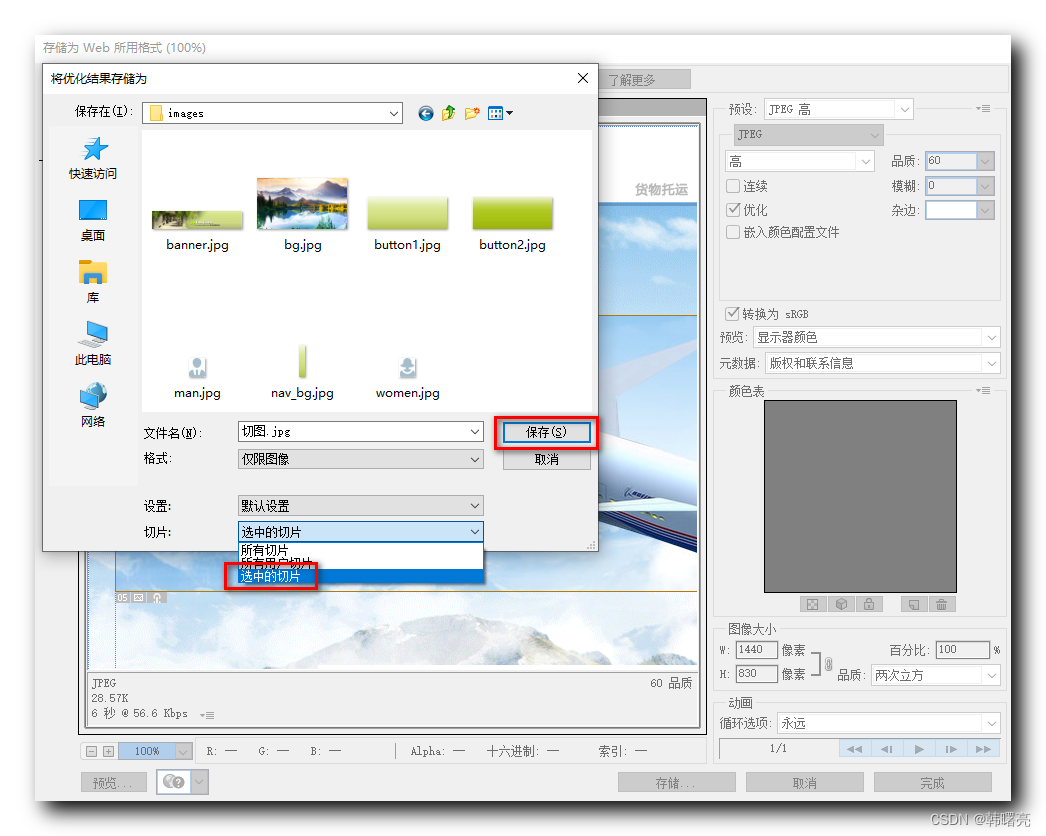This screenshot has height=836, width=1046.
Task: Open Quick Access (快速访问) in sidebar
Action: (93, 158)
